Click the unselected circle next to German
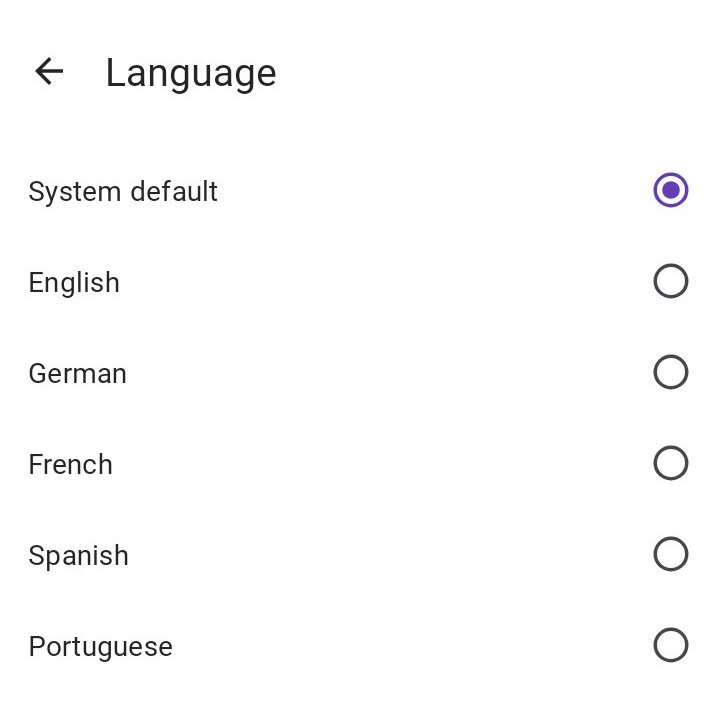The height and width of the screenshot is (710, 720). [670, 372]
